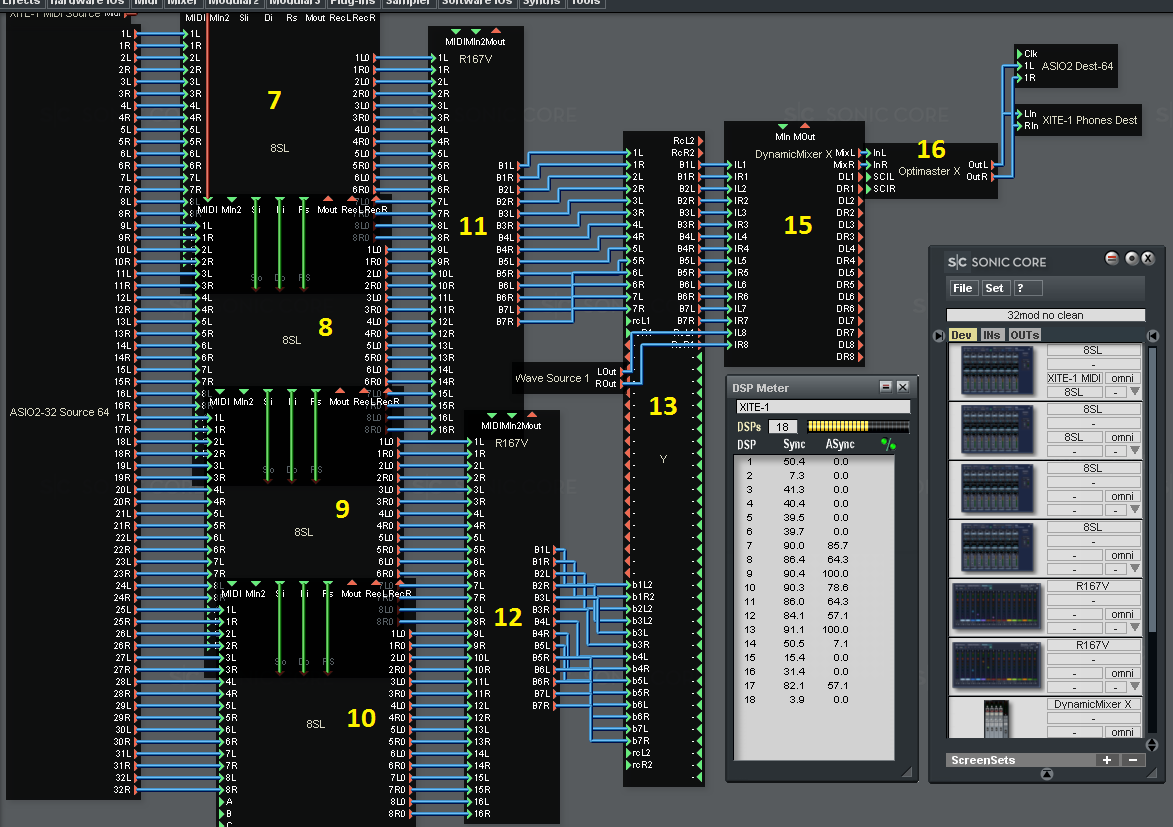The height and width of the screenshot is (827, 1173).
Task: Click the skip-back arrow icon right of OUTs tab
Action: coord(1153,336)
